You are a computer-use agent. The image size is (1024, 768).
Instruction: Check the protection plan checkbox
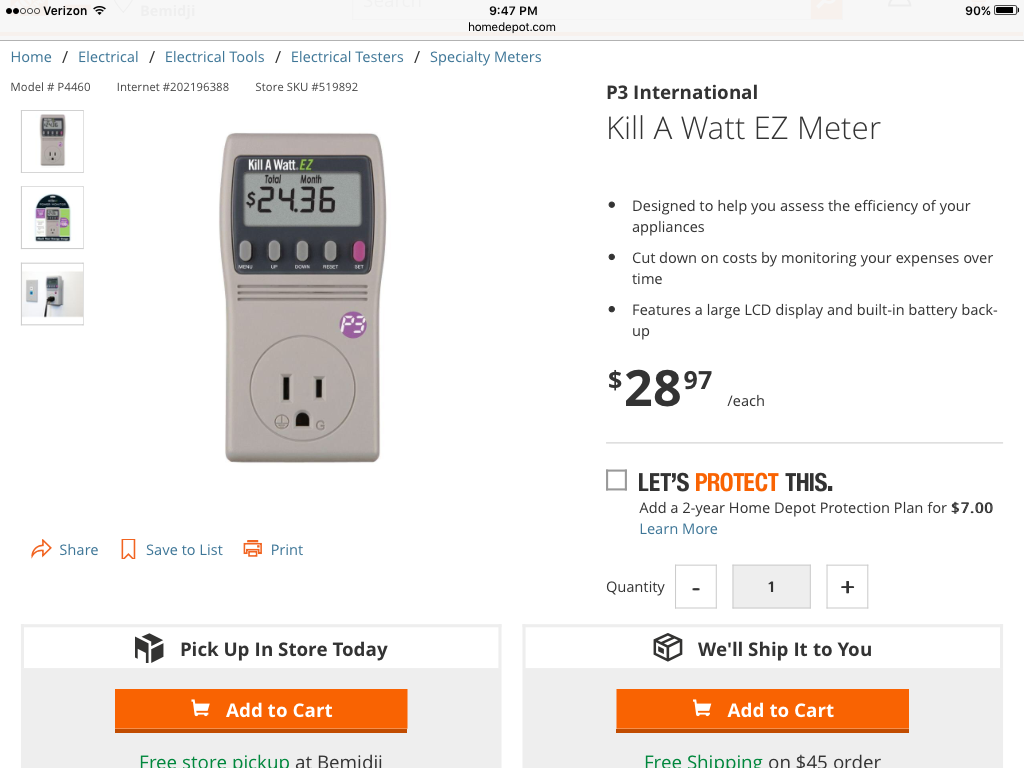[616, 481]
